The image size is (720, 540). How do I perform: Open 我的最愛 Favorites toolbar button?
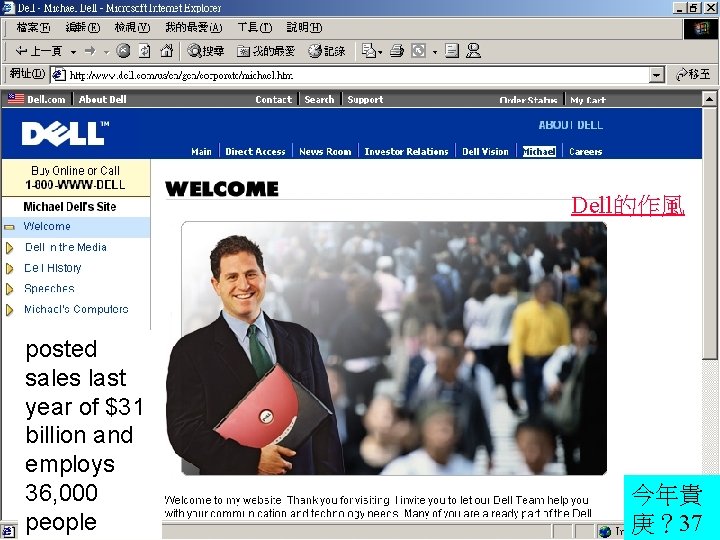tap(266, 51)
